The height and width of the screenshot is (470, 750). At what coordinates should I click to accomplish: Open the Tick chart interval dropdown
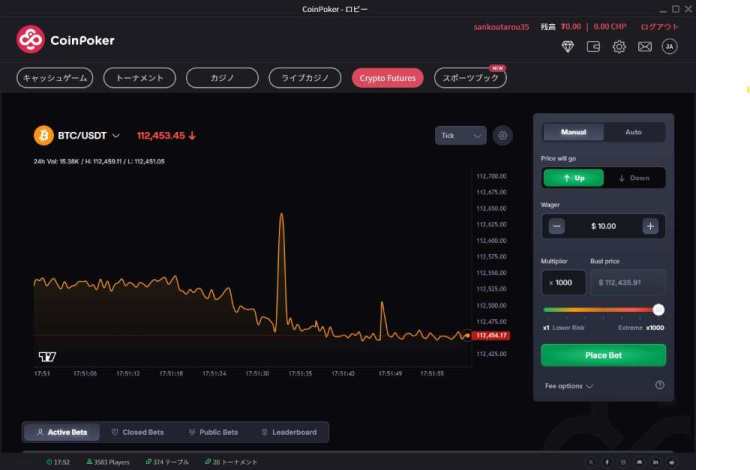click(461, 135)
